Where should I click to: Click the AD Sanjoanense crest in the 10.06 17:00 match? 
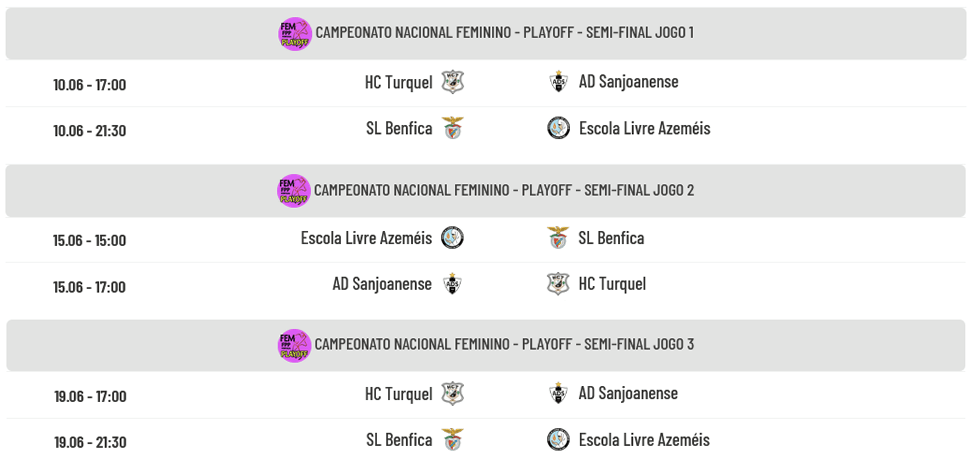click(x=558, y=82)
